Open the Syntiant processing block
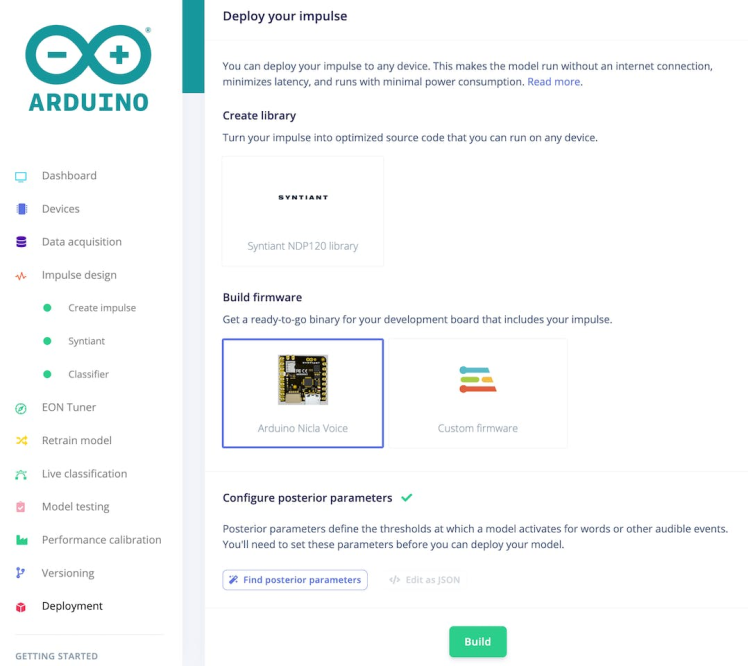 click(x=86, y=341)
